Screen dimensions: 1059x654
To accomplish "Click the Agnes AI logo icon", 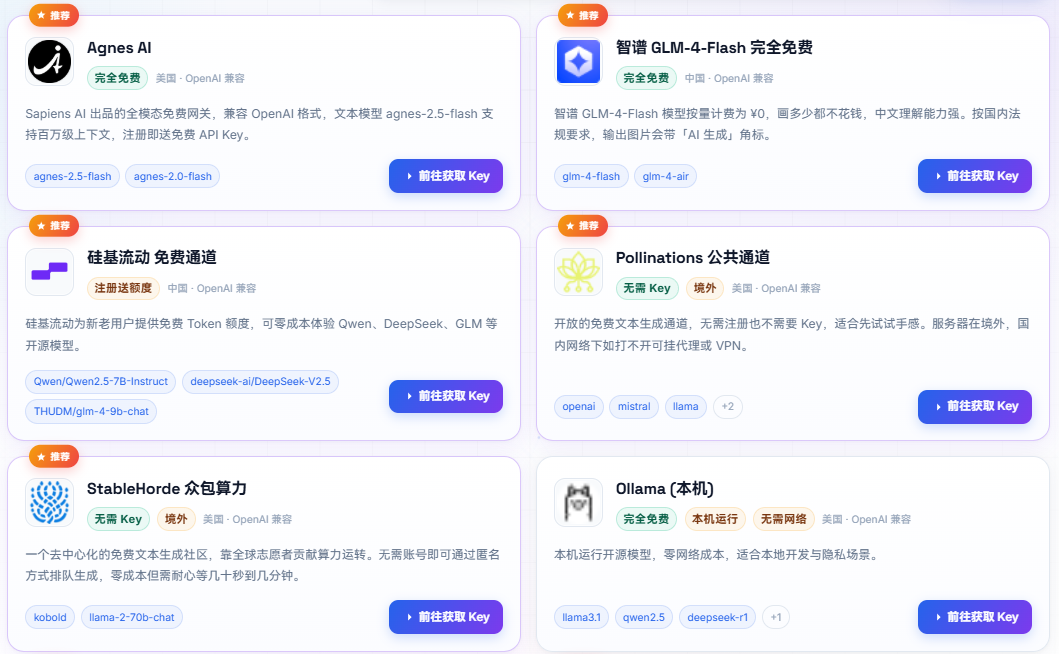I will 49,61.
